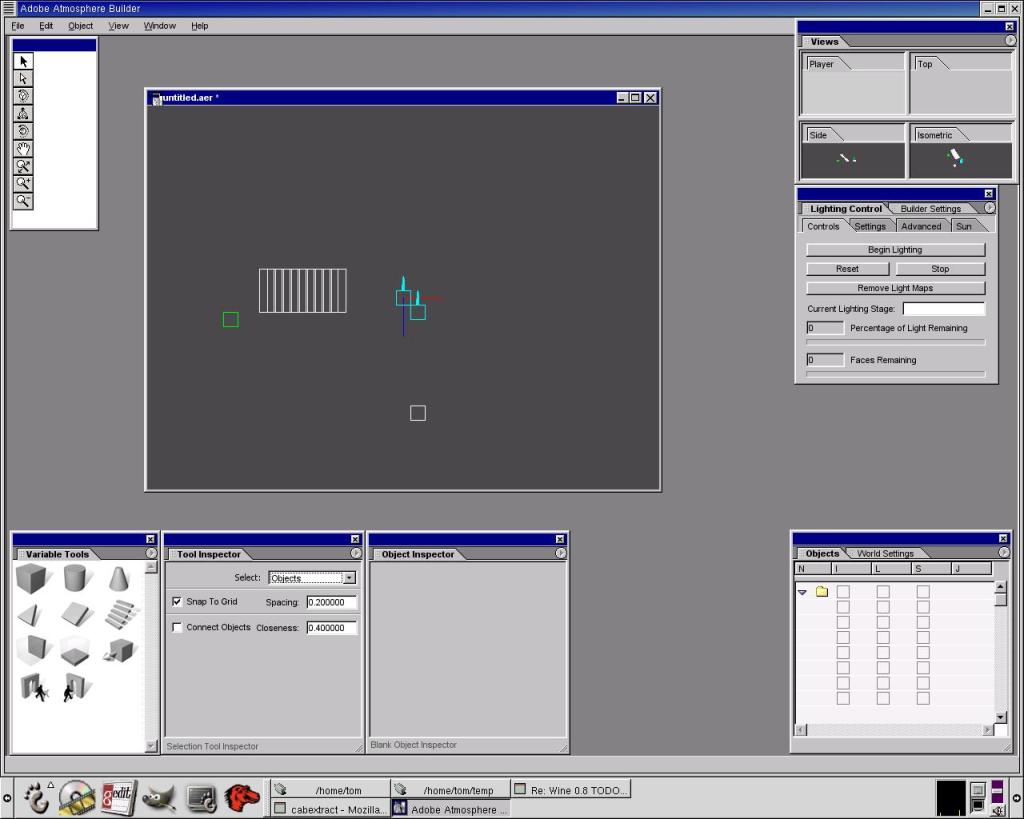Click the Stop lighting button
The height and width of the screenshot is (819, 1024).
pos(940,268)
